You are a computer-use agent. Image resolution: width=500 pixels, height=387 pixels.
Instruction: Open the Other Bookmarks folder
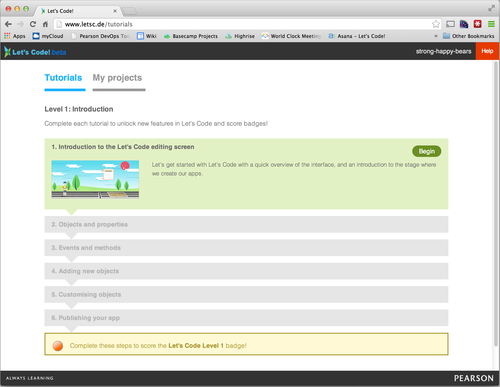(468, 36)
